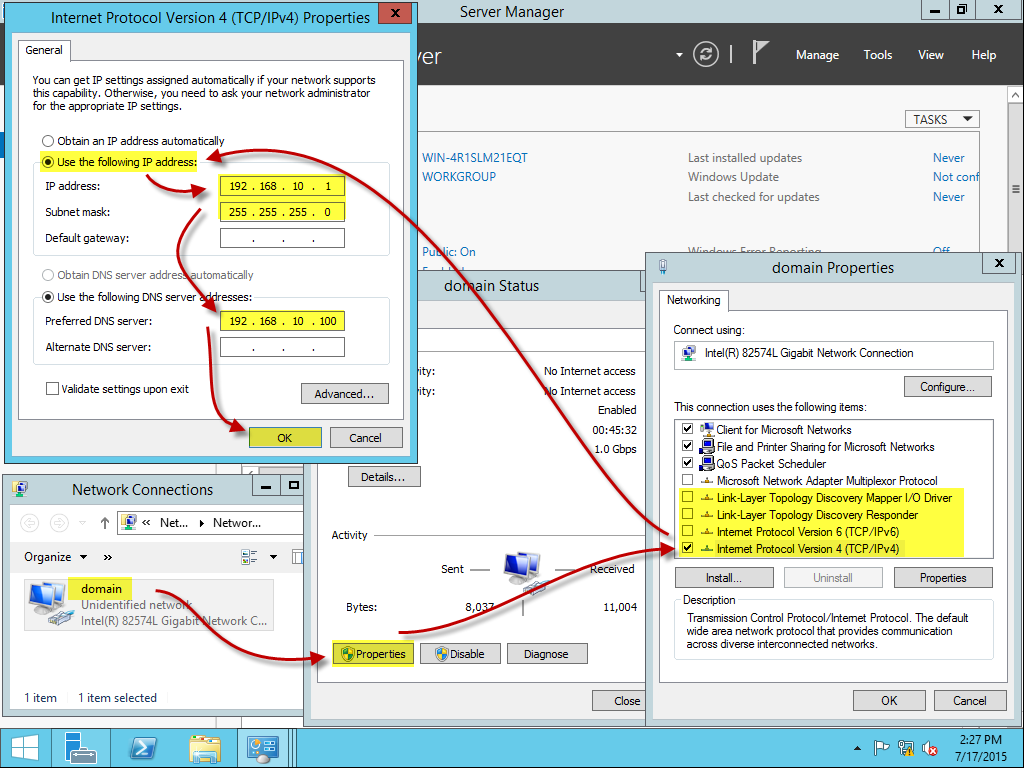This screenshot has width=1024, height=768.
Task: Click Configure... in domain Properties
Action: (x=948, y=387)
